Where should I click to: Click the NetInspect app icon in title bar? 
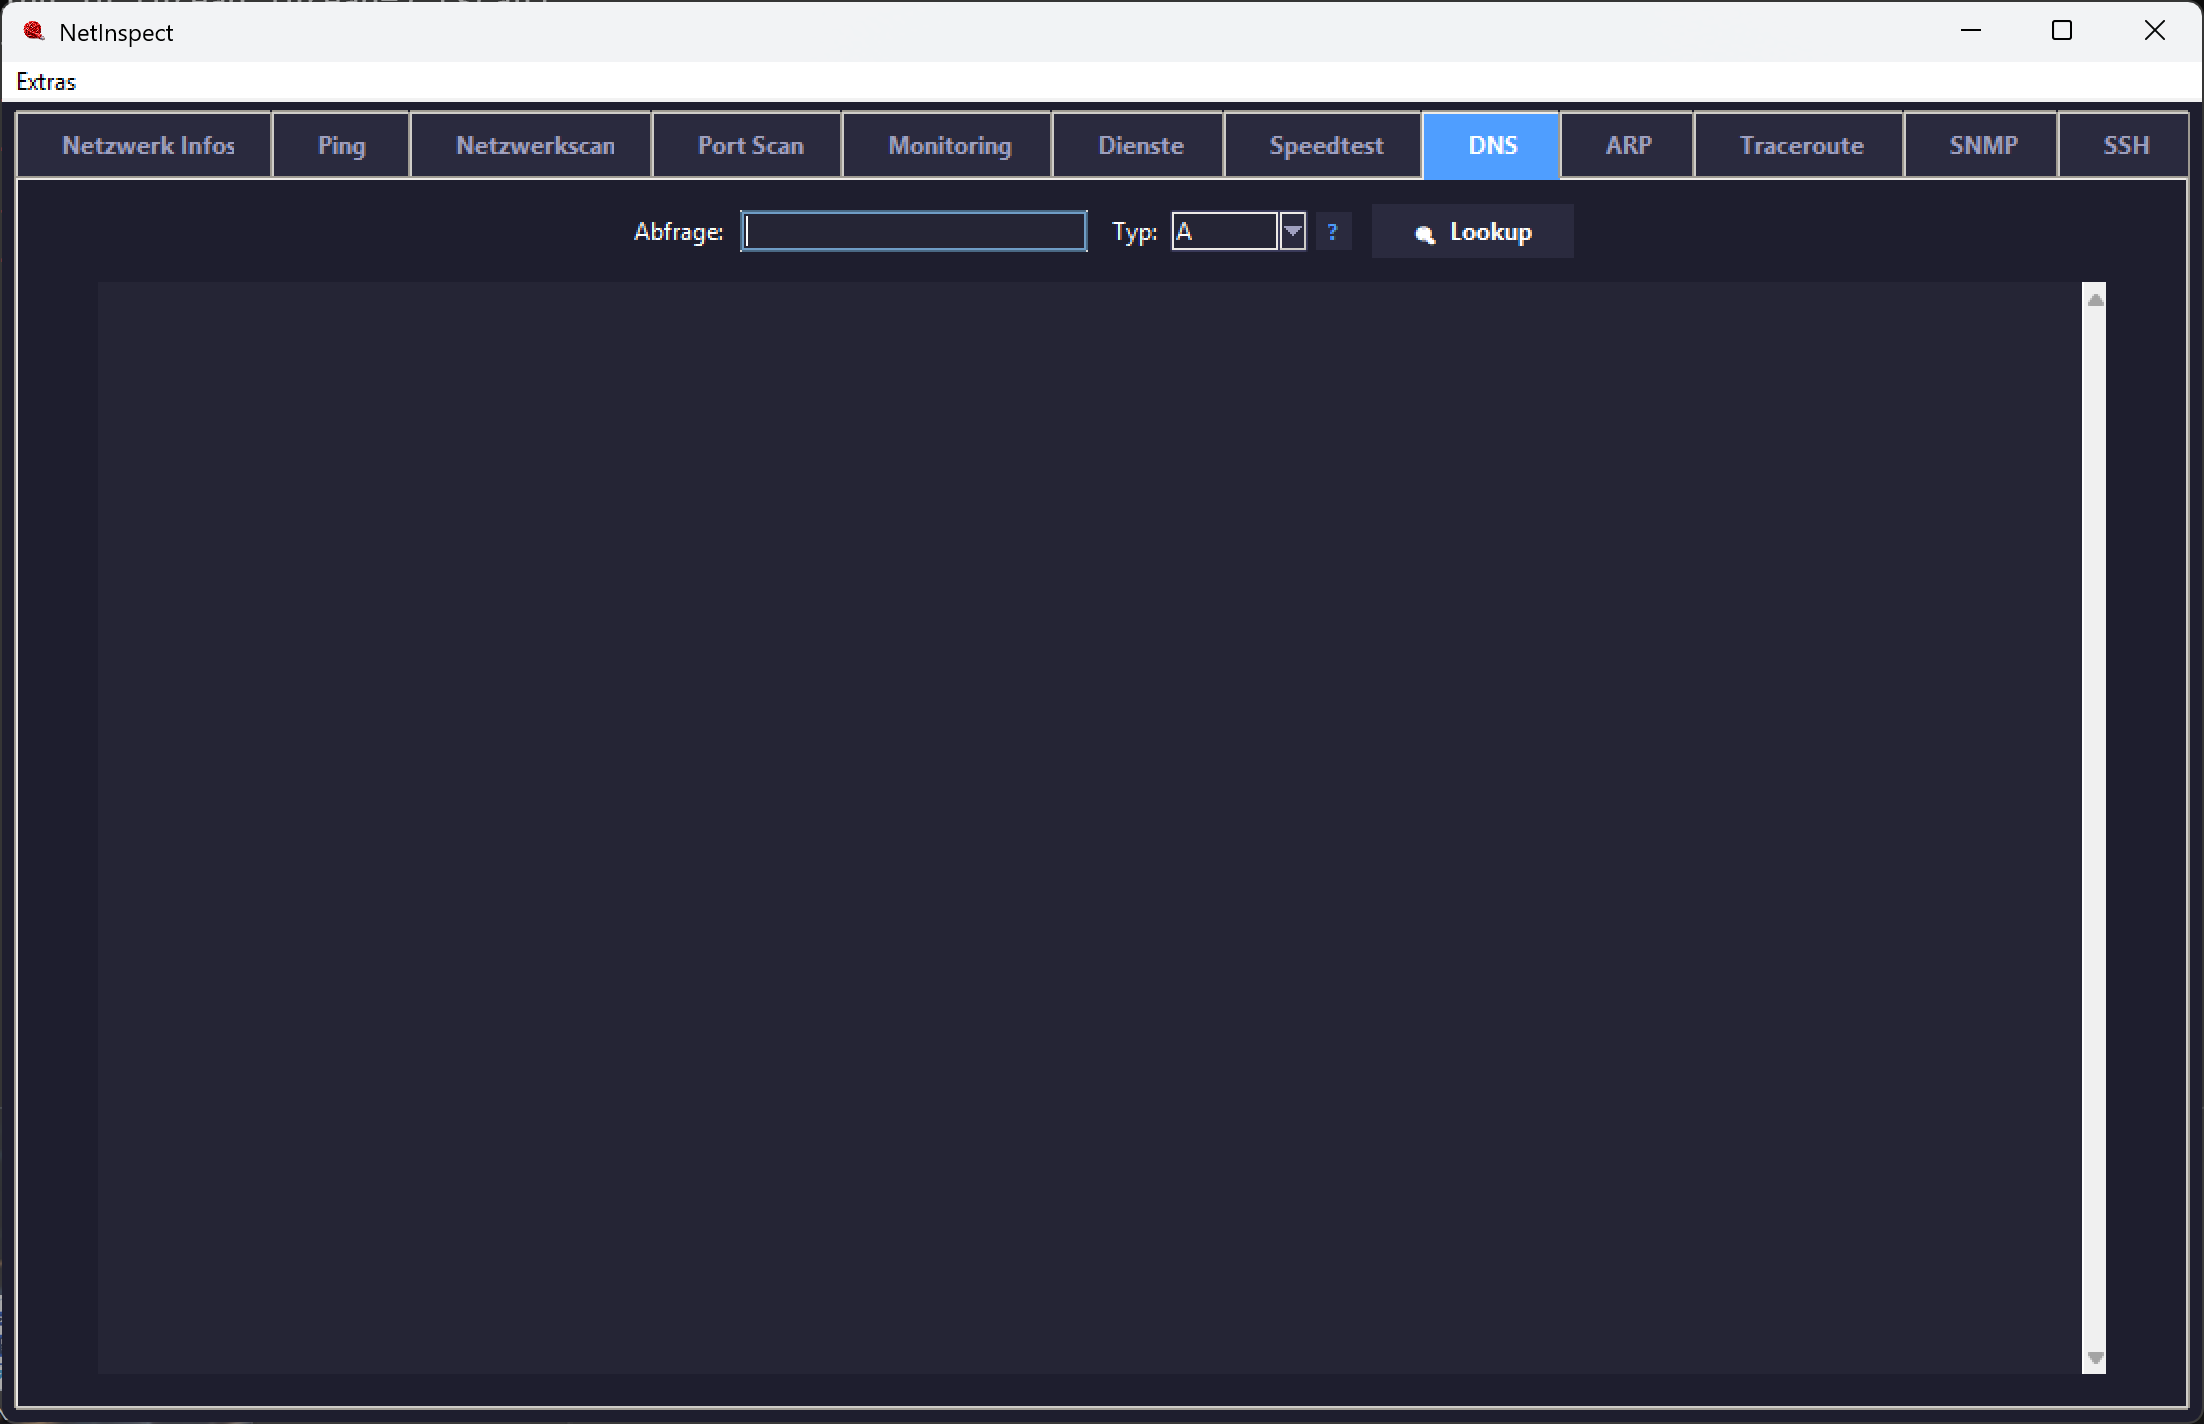34,31
